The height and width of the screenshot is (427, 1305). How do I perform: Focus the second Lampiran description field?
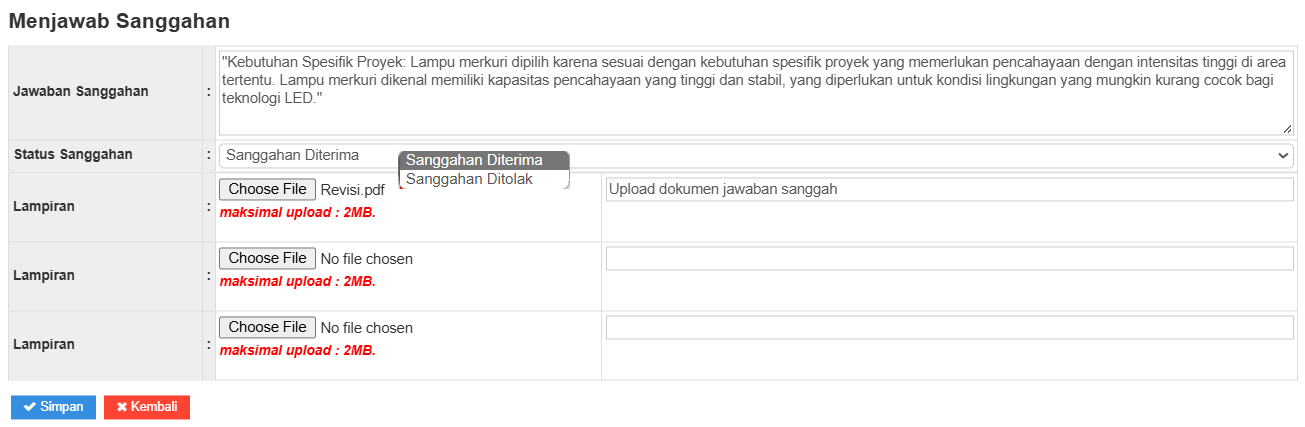949,259
